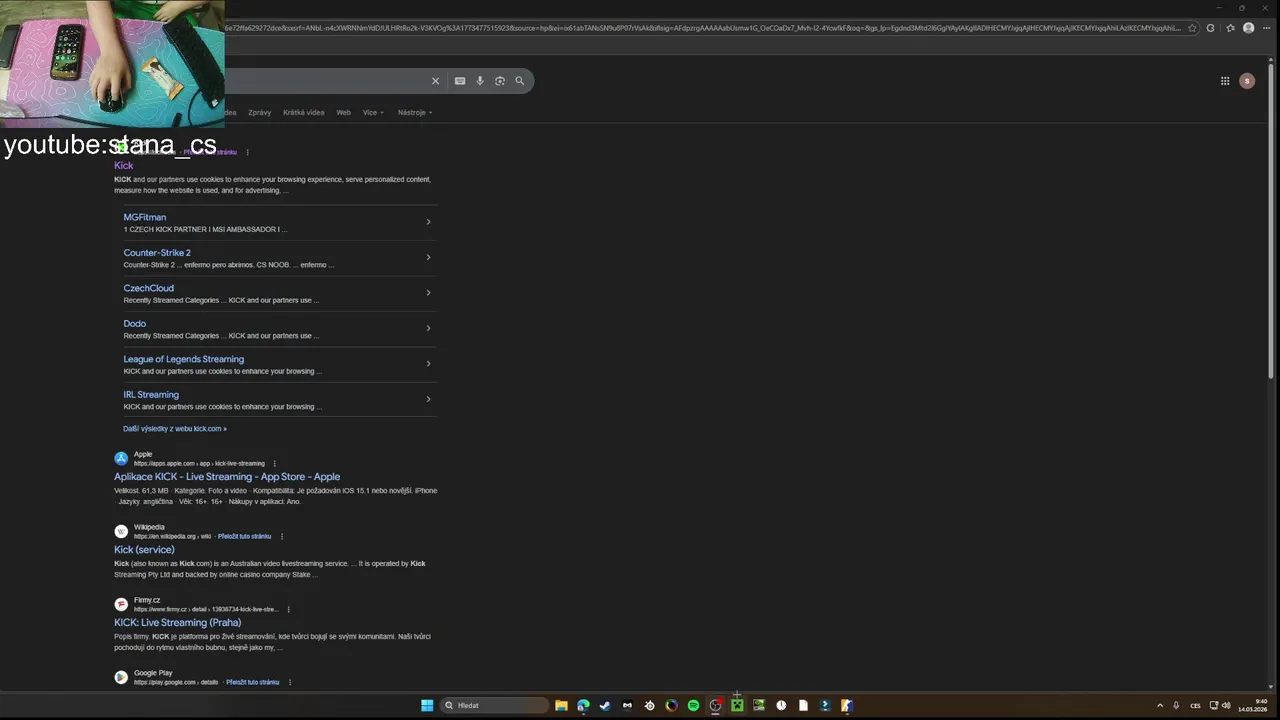Viewport: 1280px width, 720px height.
Task: Open Spotify from the taskbar
Action: point(693,705)
